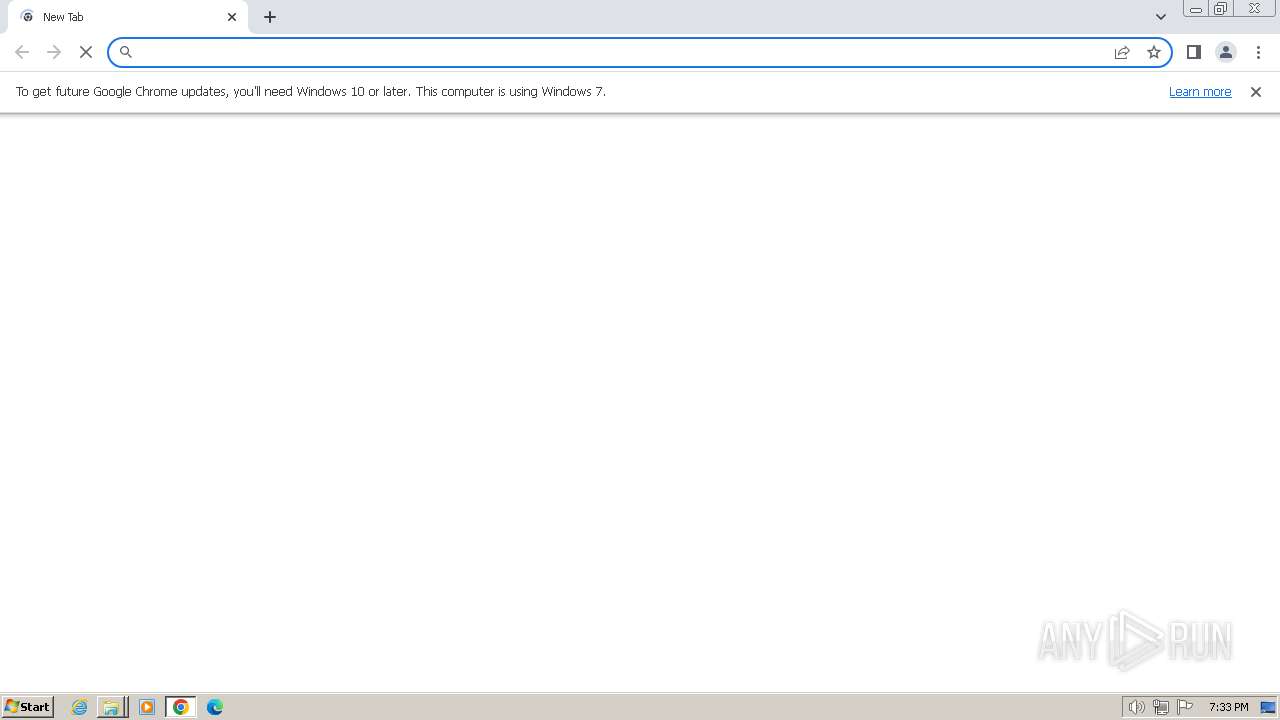Bookmark this tab with star icon
This screenshot has height=720, width=1280.
tap(1154, 52)
